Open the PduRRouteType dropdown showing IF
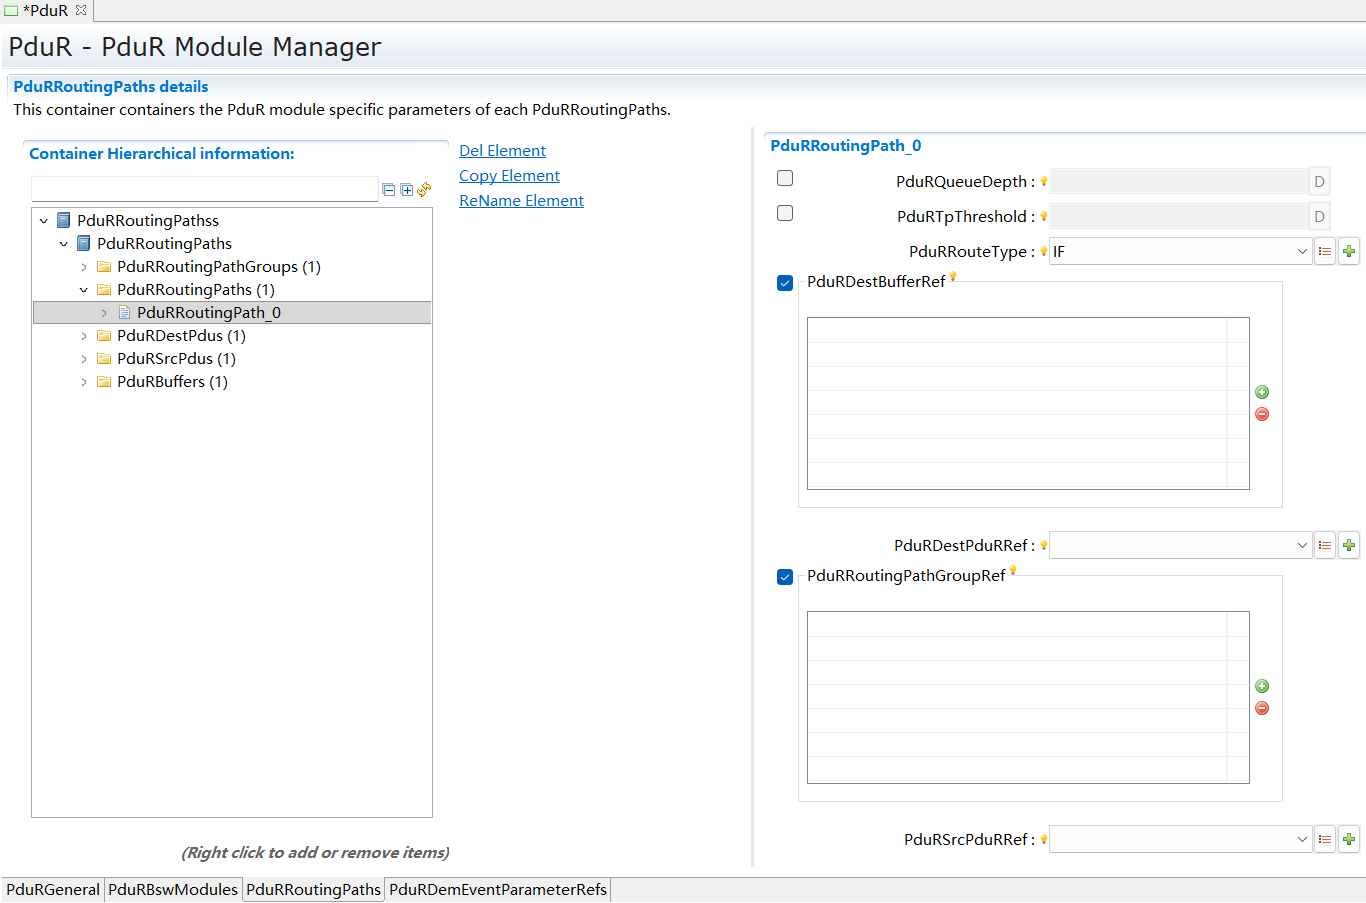The height and width of the screenshot is (903, 1366). coord(1302,251)
